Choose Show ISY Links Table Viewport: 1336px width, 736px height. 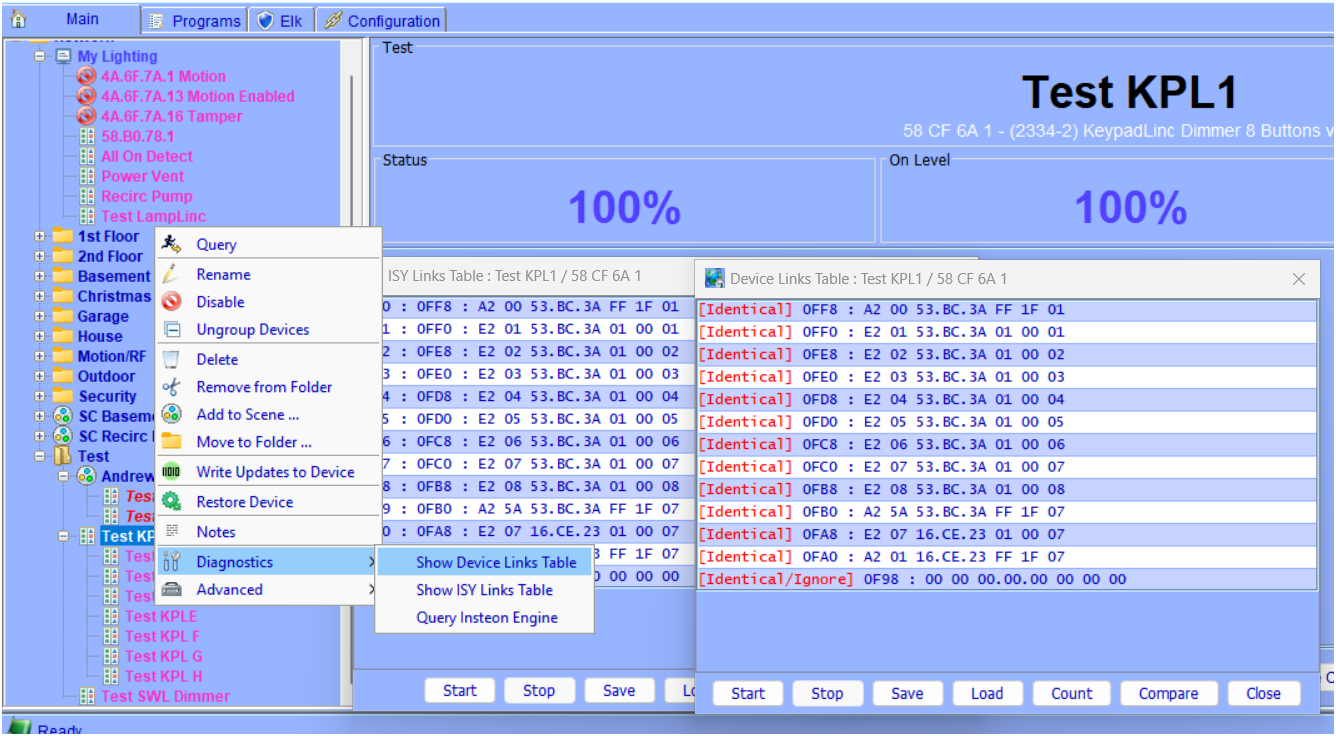click(484, 590)
